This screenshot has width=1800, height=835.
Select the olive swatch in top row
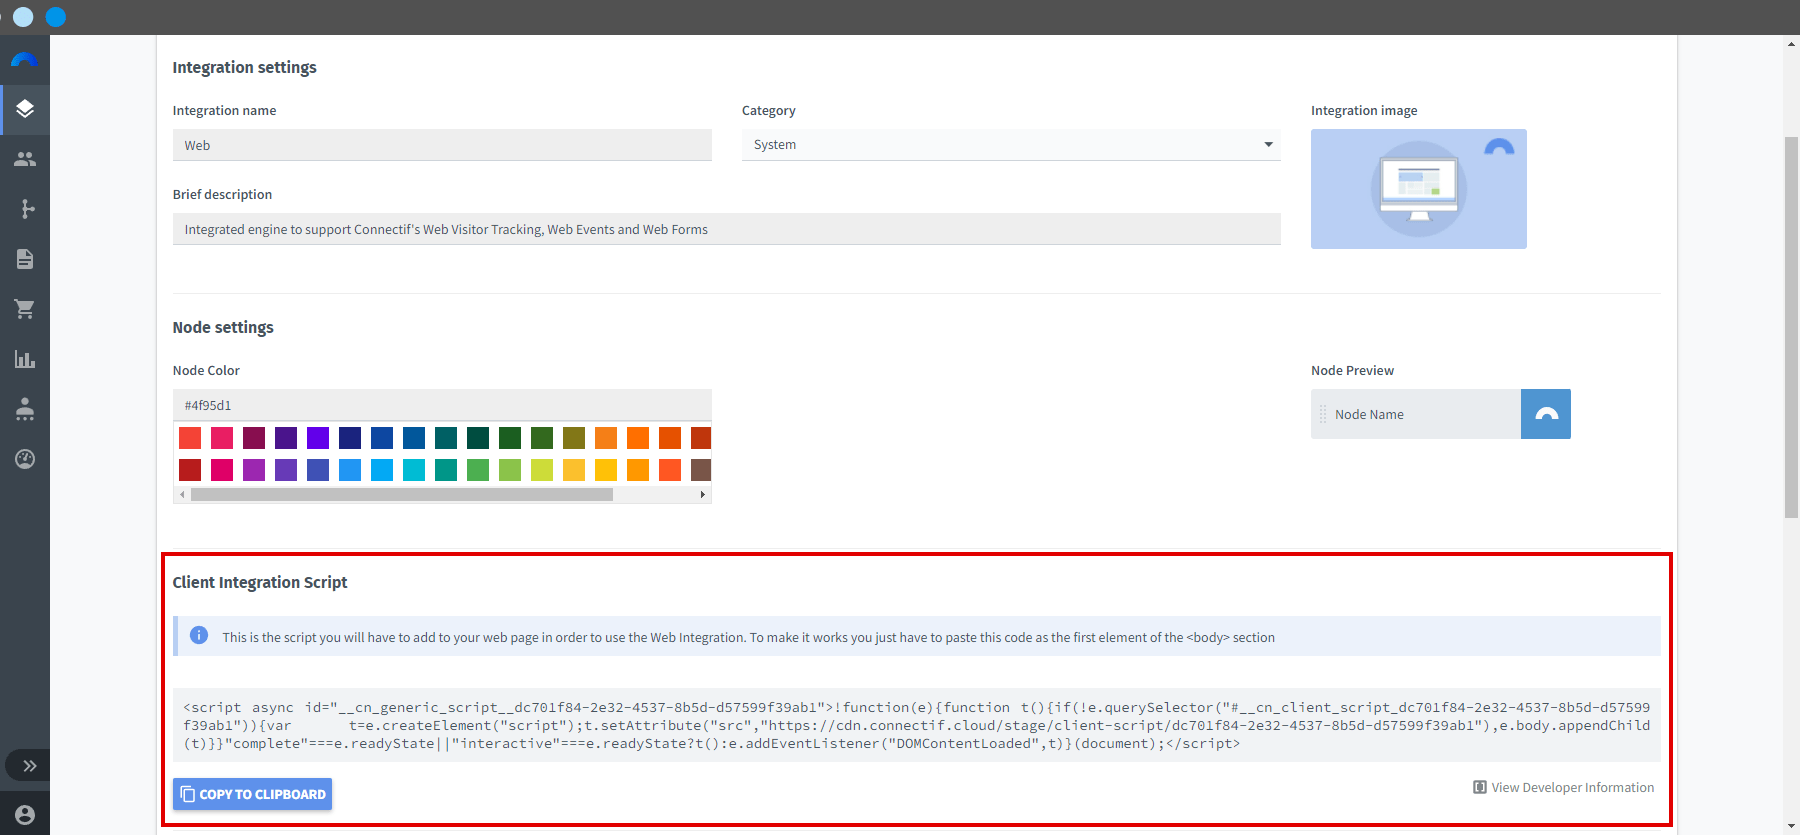coord(574,438)
